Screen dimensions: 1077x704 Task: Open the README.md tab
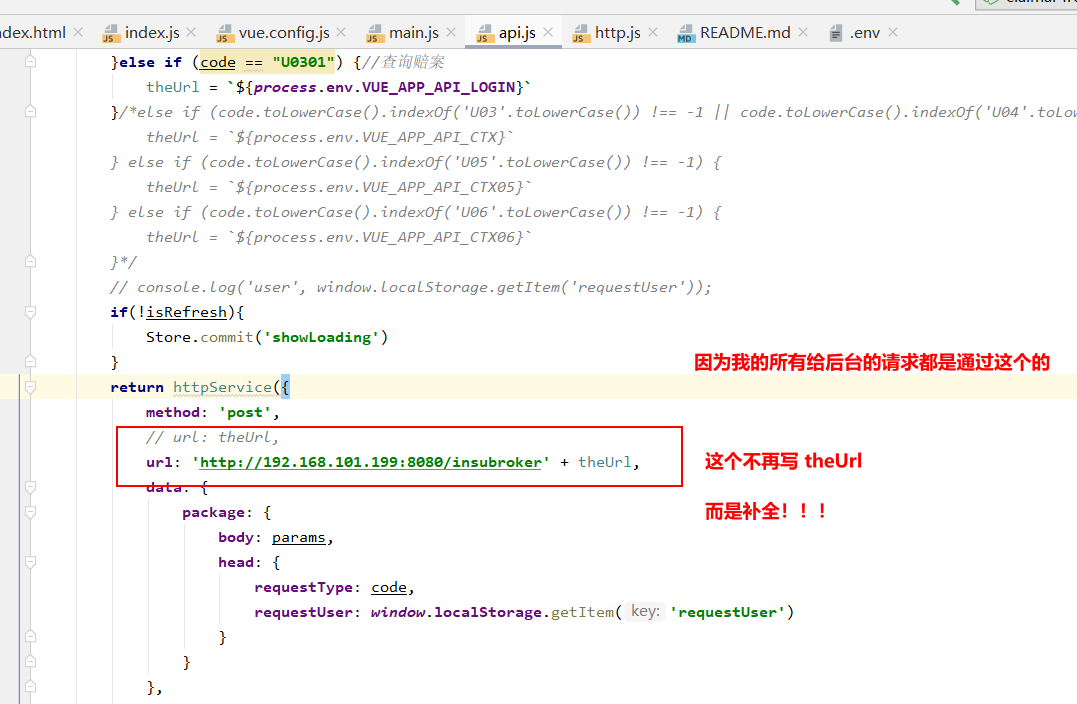pos(745,32)
